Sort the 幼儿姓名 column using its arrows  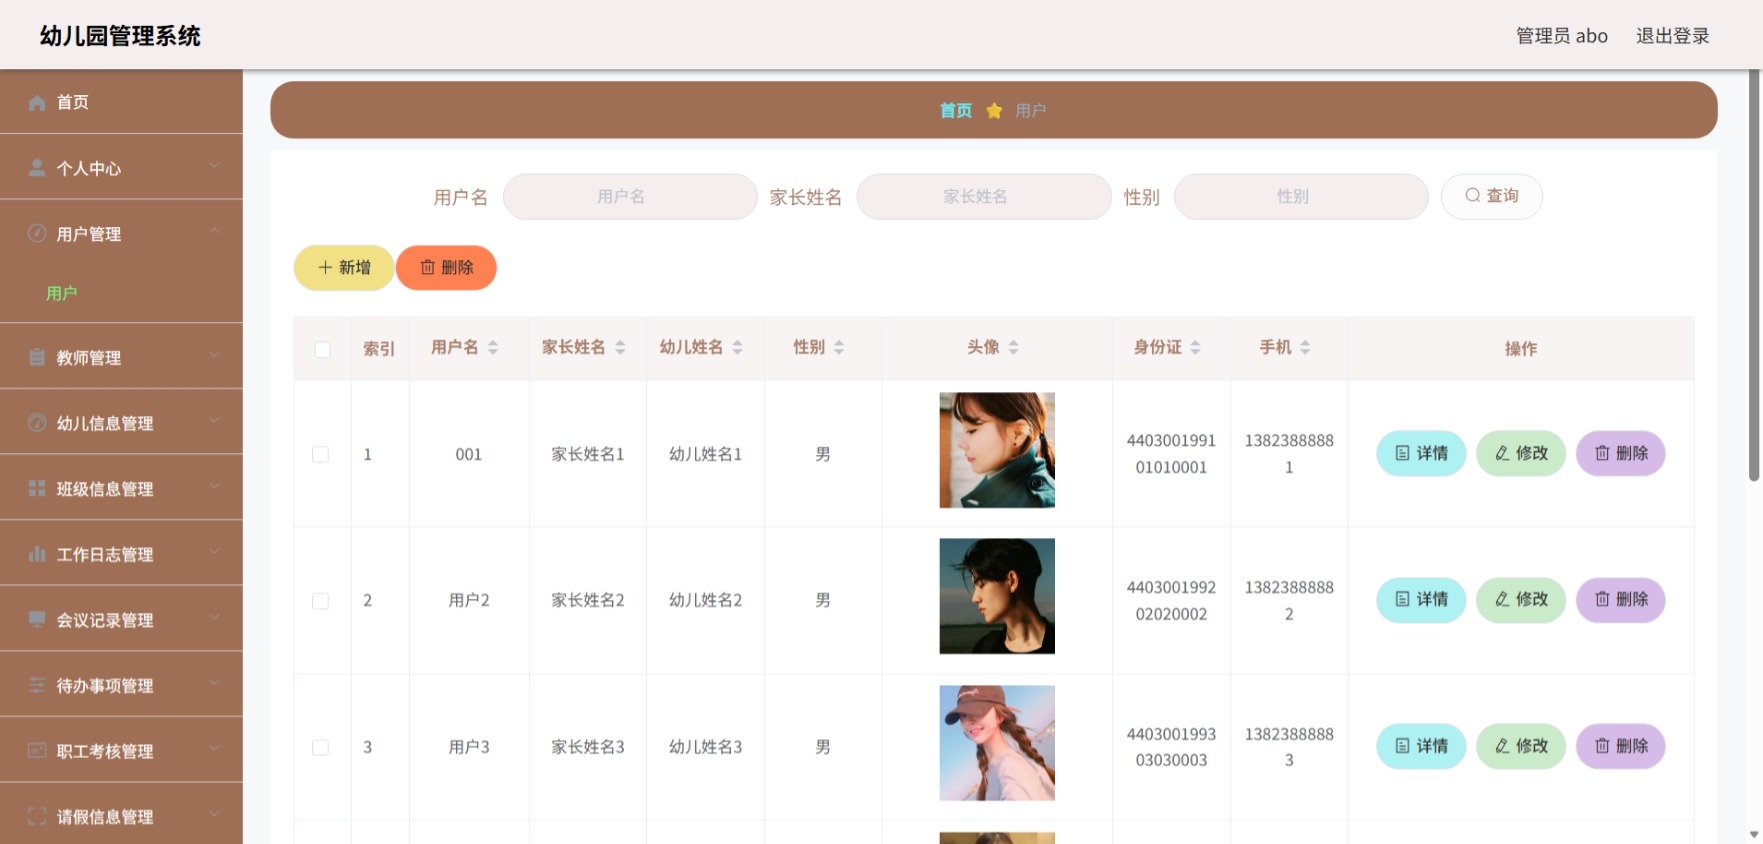click(738, 347)
